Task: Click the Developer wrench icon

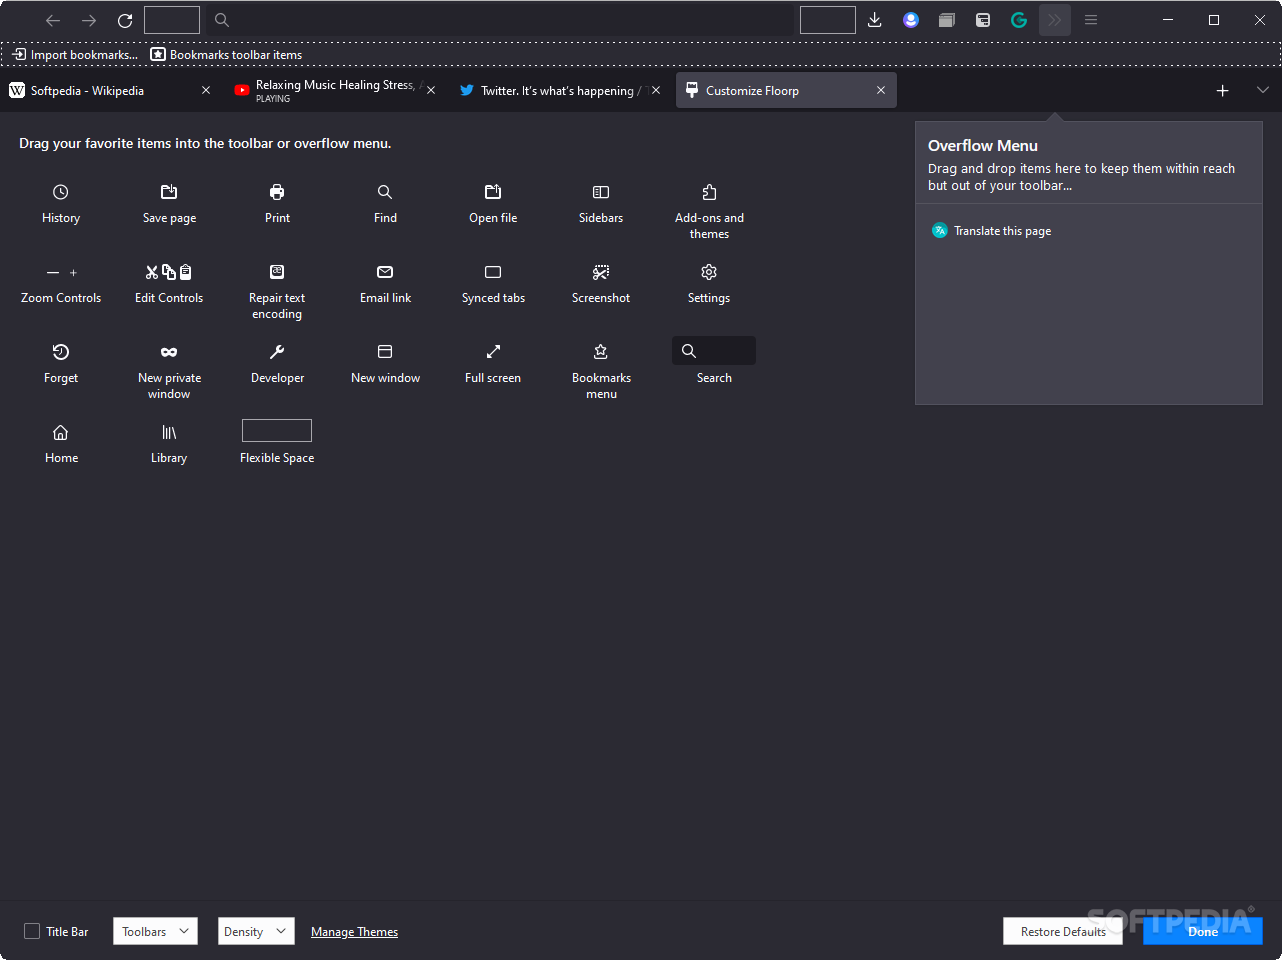Action: (277, 352)
